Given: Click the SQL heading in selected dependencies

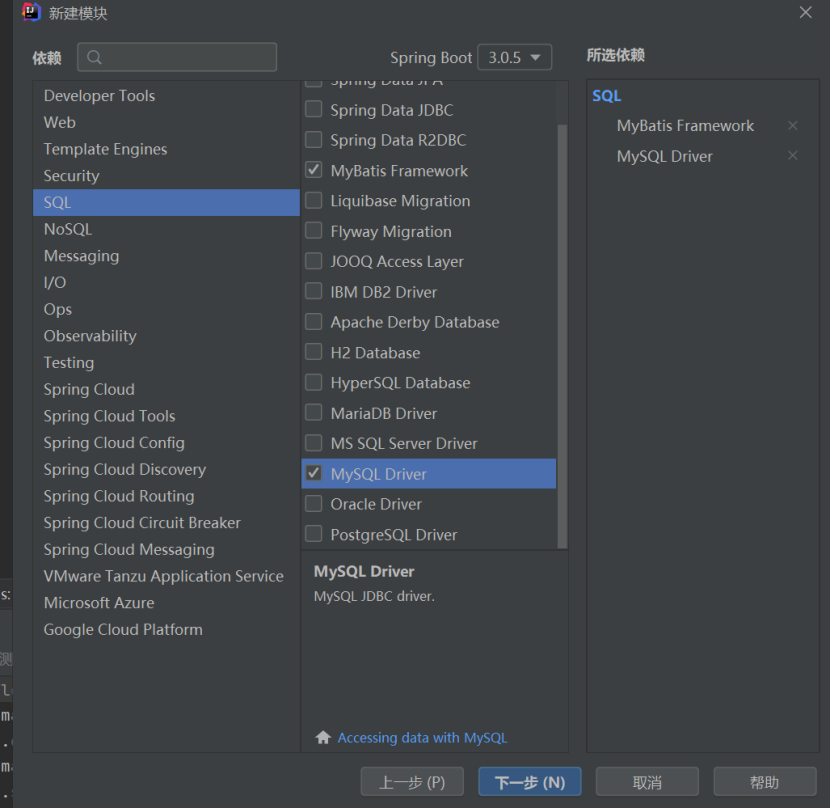Looking at the screenshot, I should pos(606,96).
